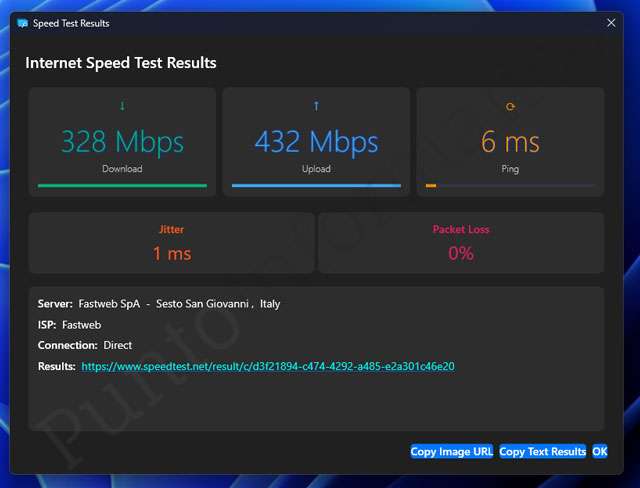Click the 432 Mbps upload value
Viewport: 640px width, 488px height.
pyautogui.click(x=316, y=142)
